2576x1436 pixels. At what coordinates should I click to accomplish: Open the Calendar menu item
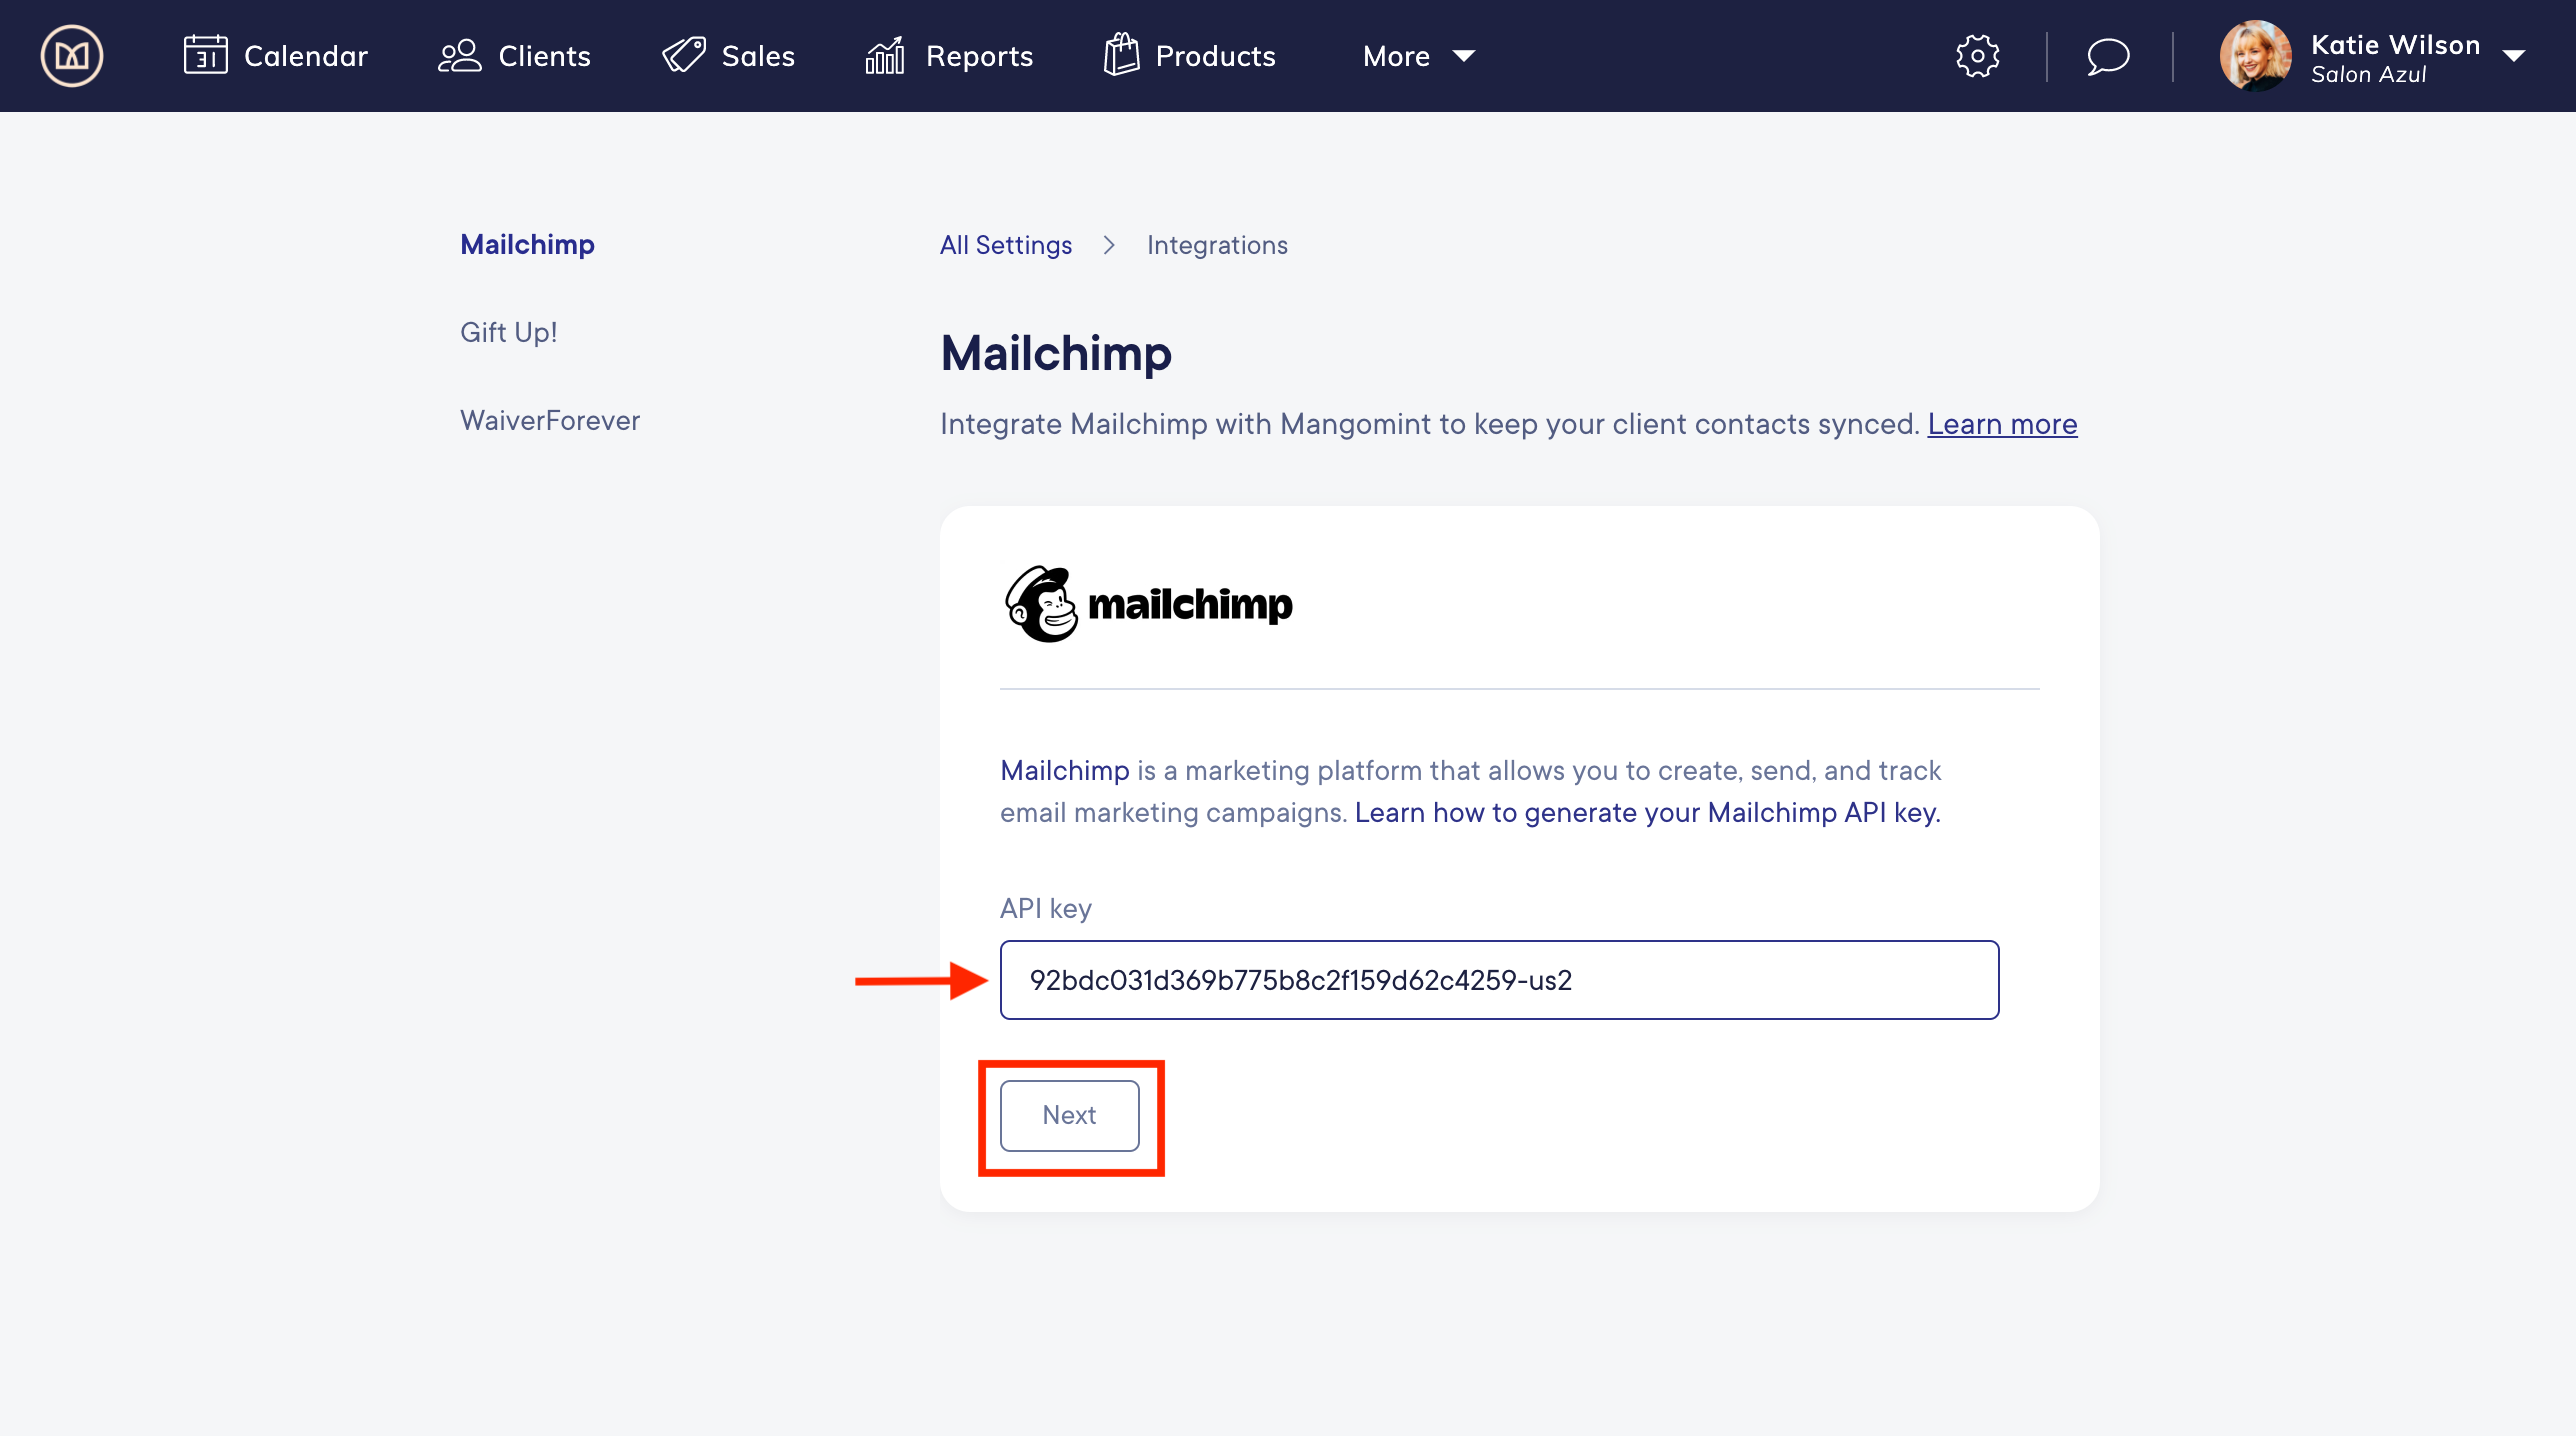pyautogui.click(x=276, y=56)
